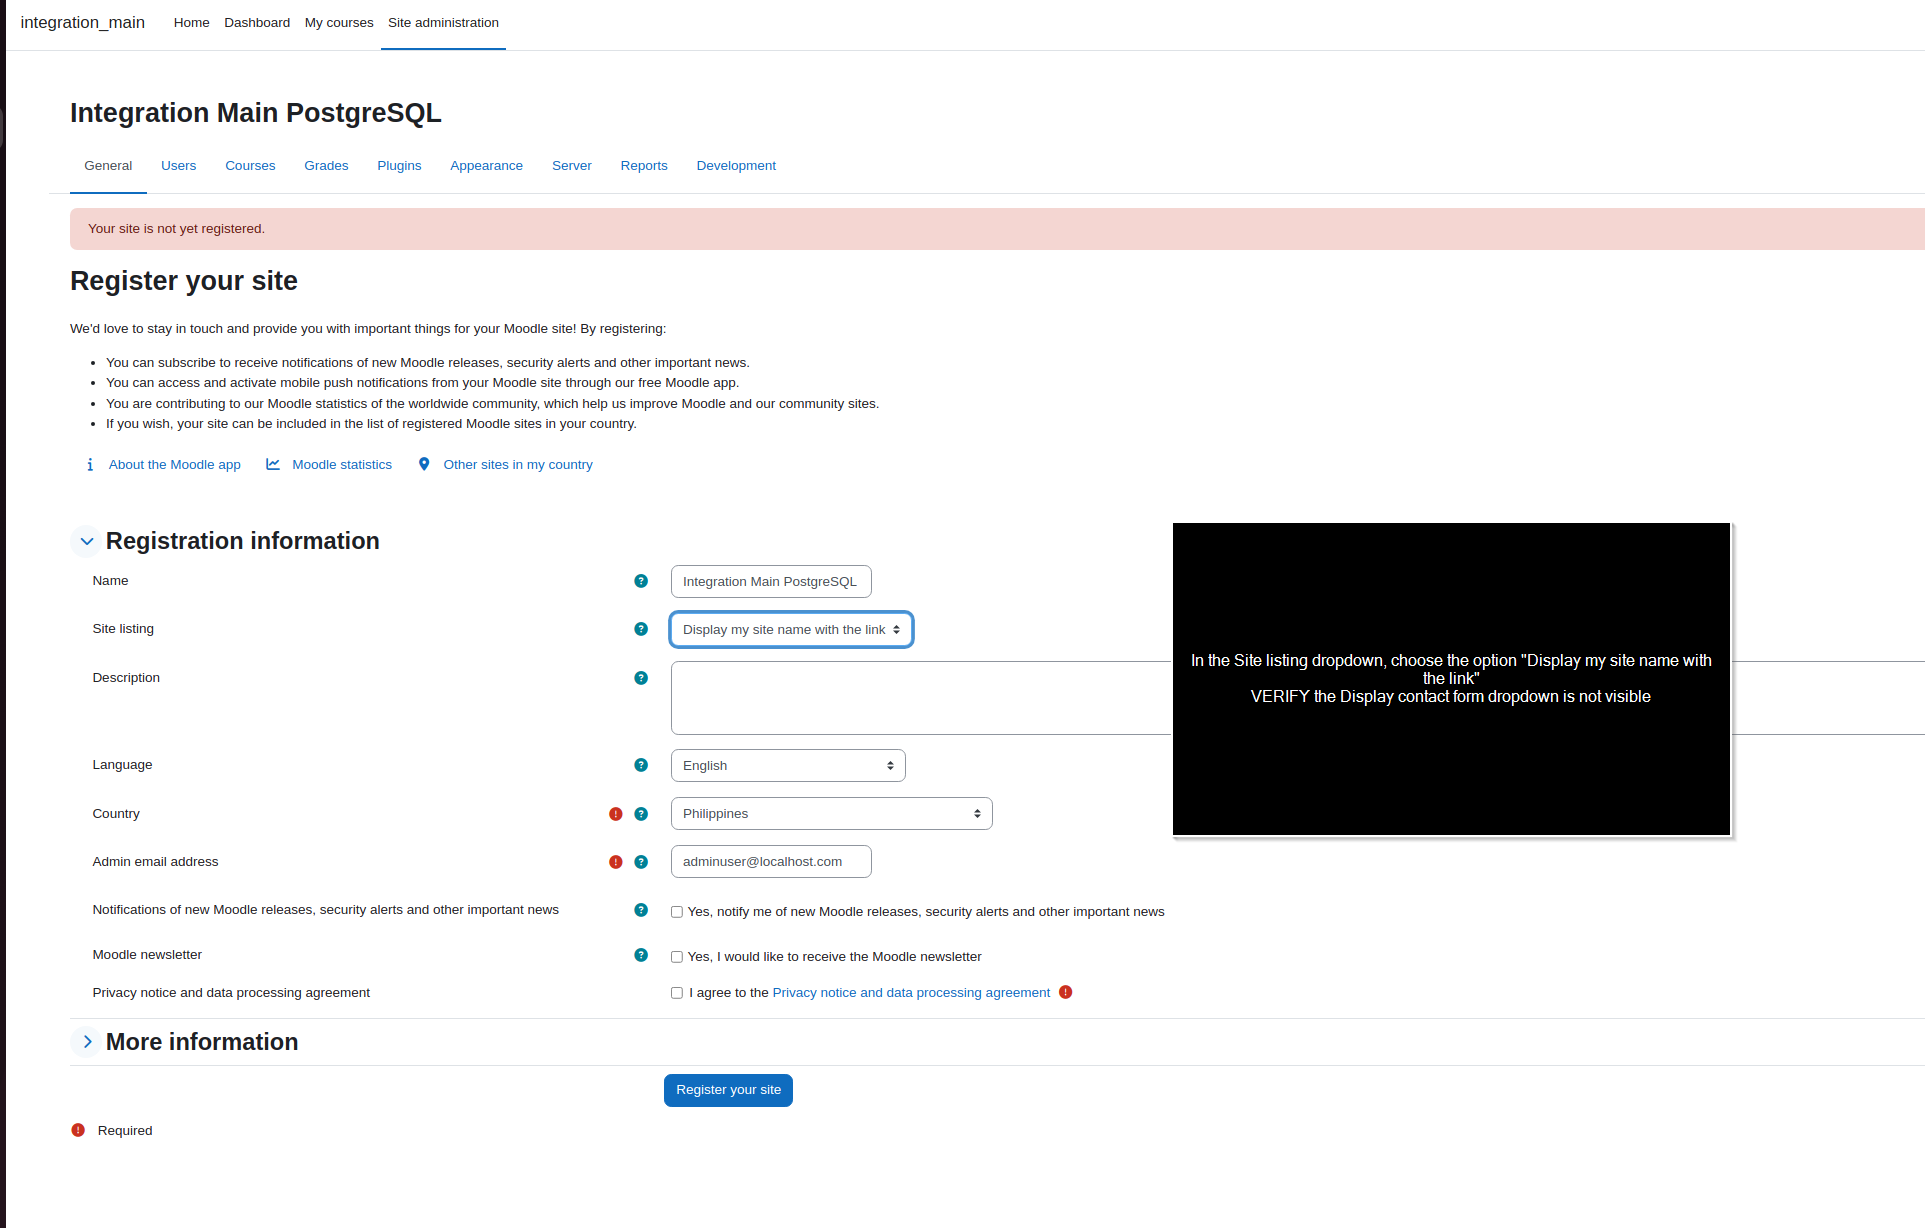The image size is (1925, 1228).
Task: Click the 'Register your site' heading
Action: (184, 281)
